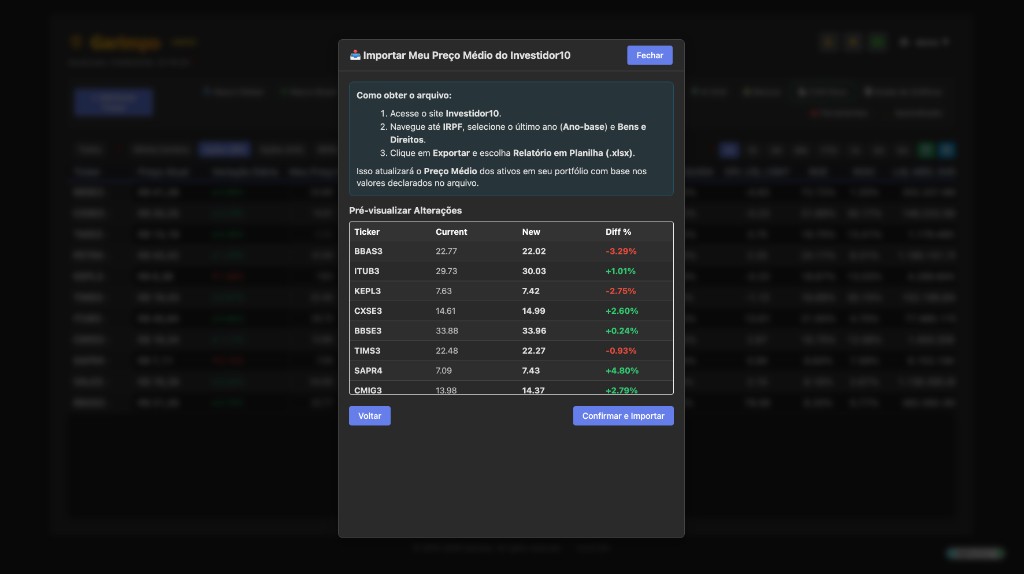The image size is (1024, 574).
Task: Click the -0.93% diff value for TIMS3
Action: tap(620, 351)
